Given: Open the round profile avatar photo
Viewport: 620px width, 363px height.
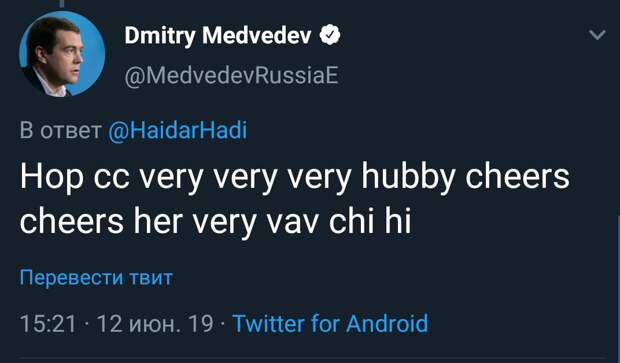Looking at the screenshot, I should [x=62, y=53].
